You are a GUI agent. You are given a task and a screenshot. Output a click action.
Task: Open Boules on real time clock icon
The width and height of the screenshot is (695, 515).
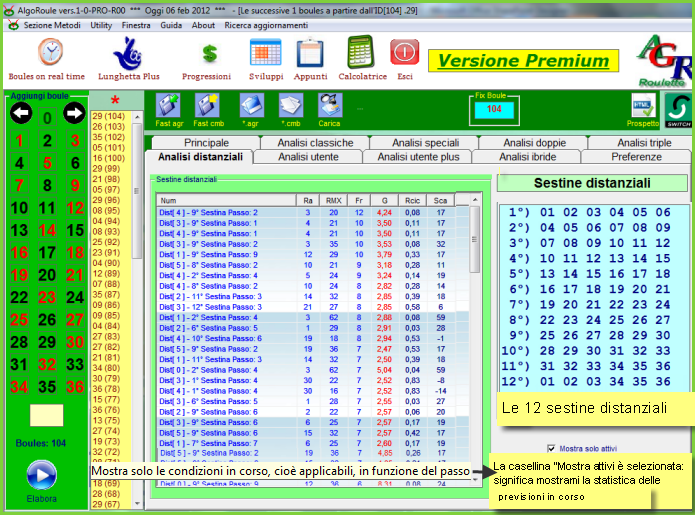(50, 52)
